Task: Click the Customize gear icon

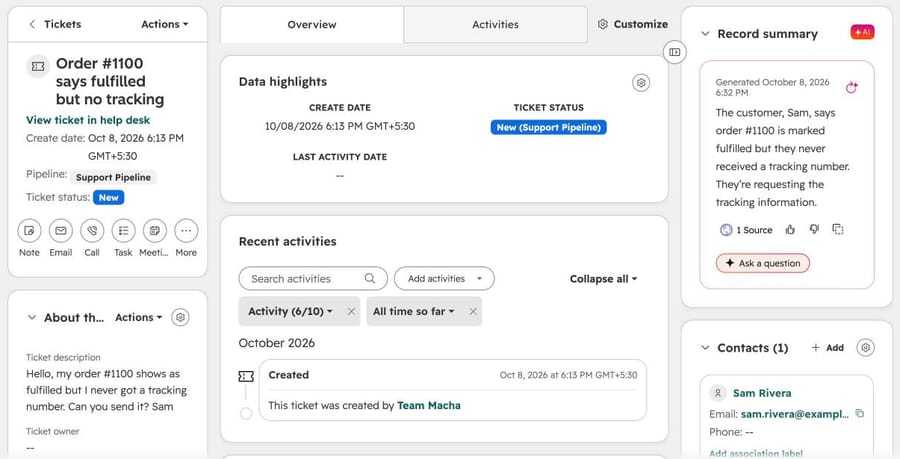Action: tap(603, 24)
